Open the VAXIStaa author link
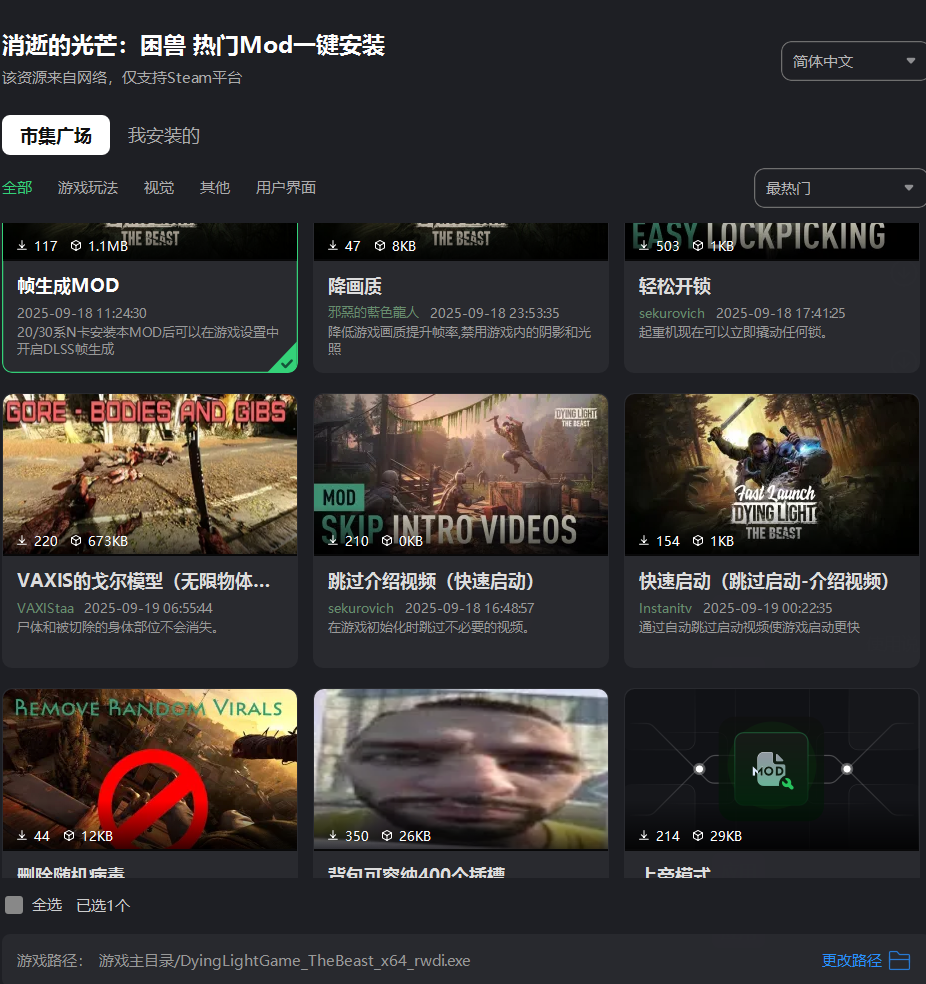Viewport: 926px width, 984px height. point(45,608)
